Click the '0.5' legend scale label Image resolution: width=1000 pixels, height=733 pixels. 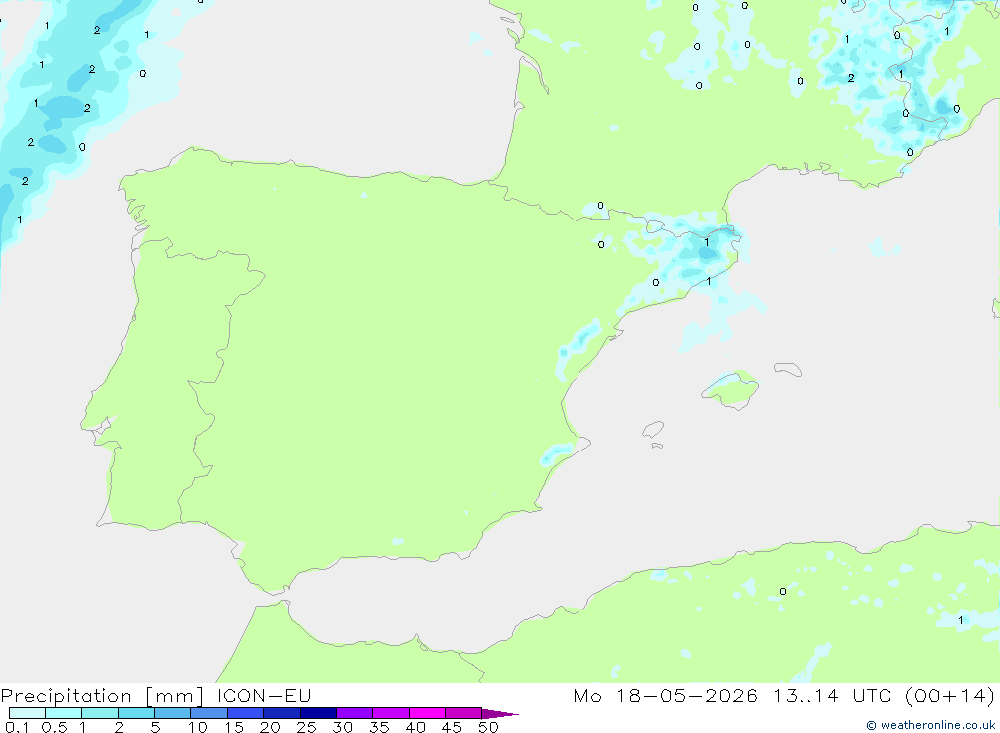(55, 727)
